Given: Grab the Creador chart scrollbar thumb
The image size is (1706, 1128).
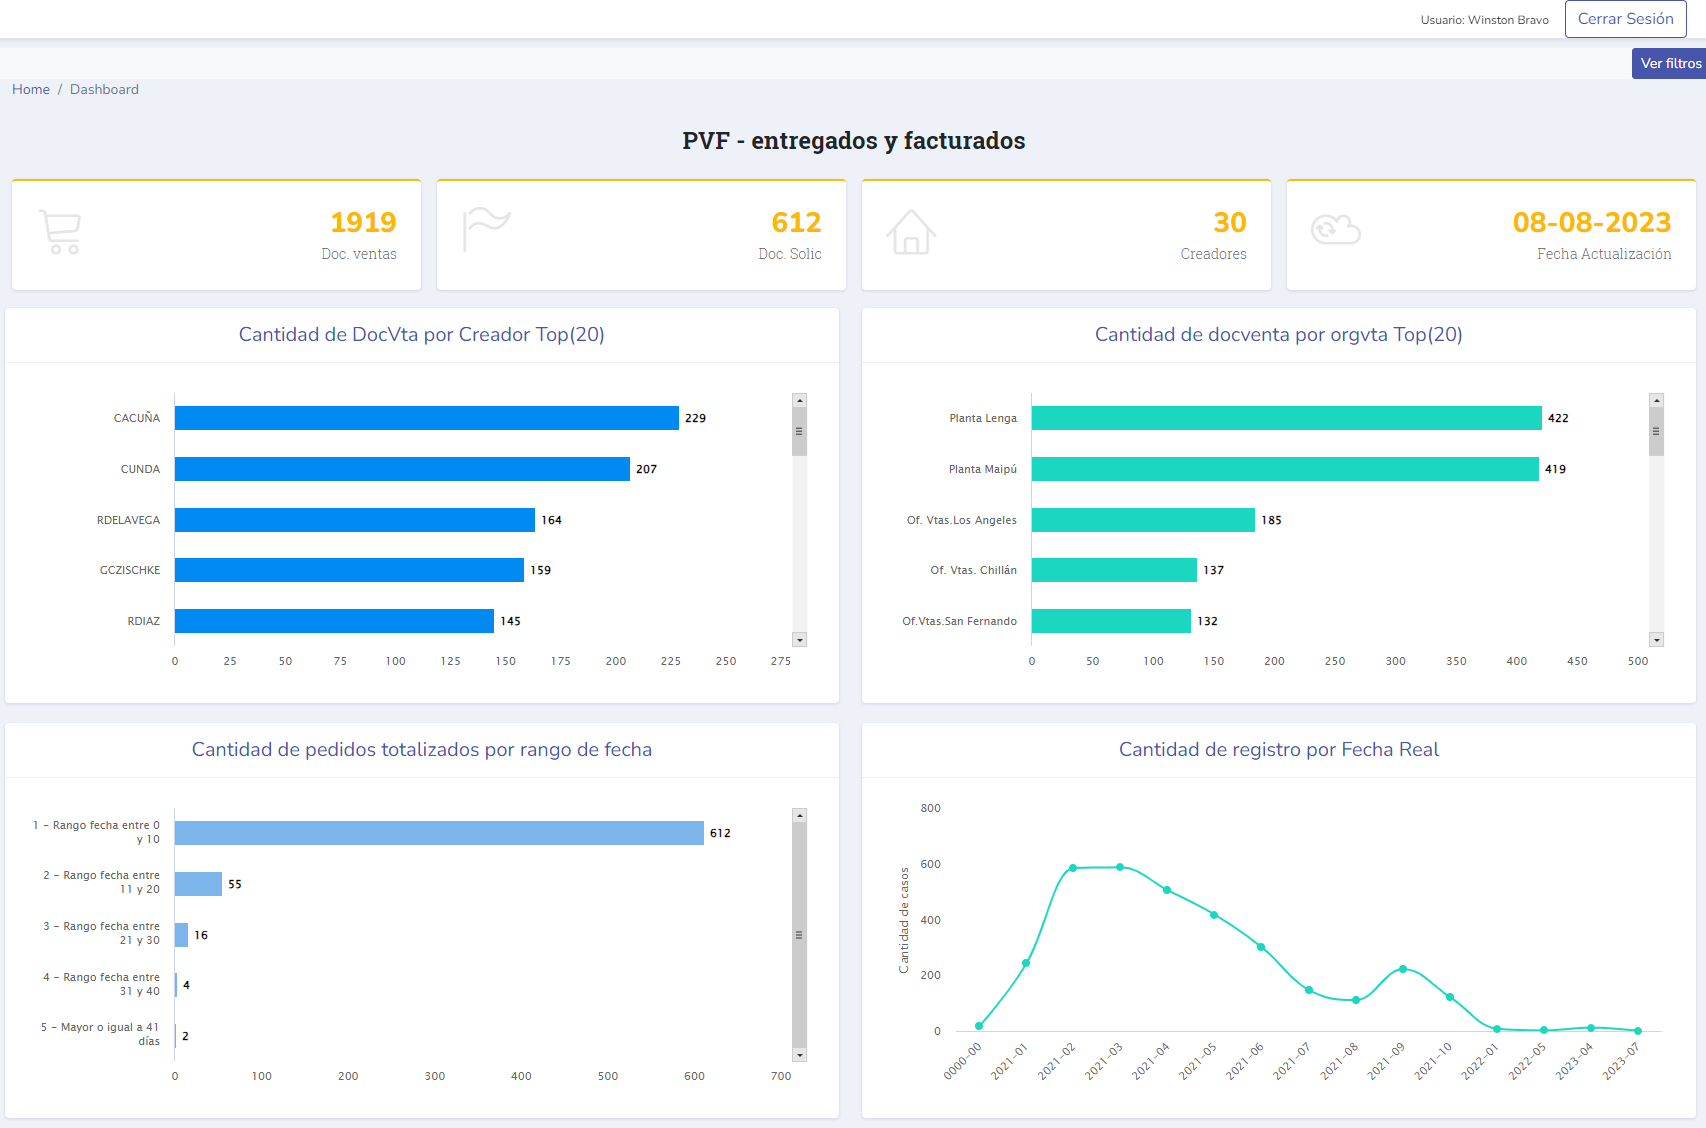Looking at the screenshot, I should coord(799,432).
